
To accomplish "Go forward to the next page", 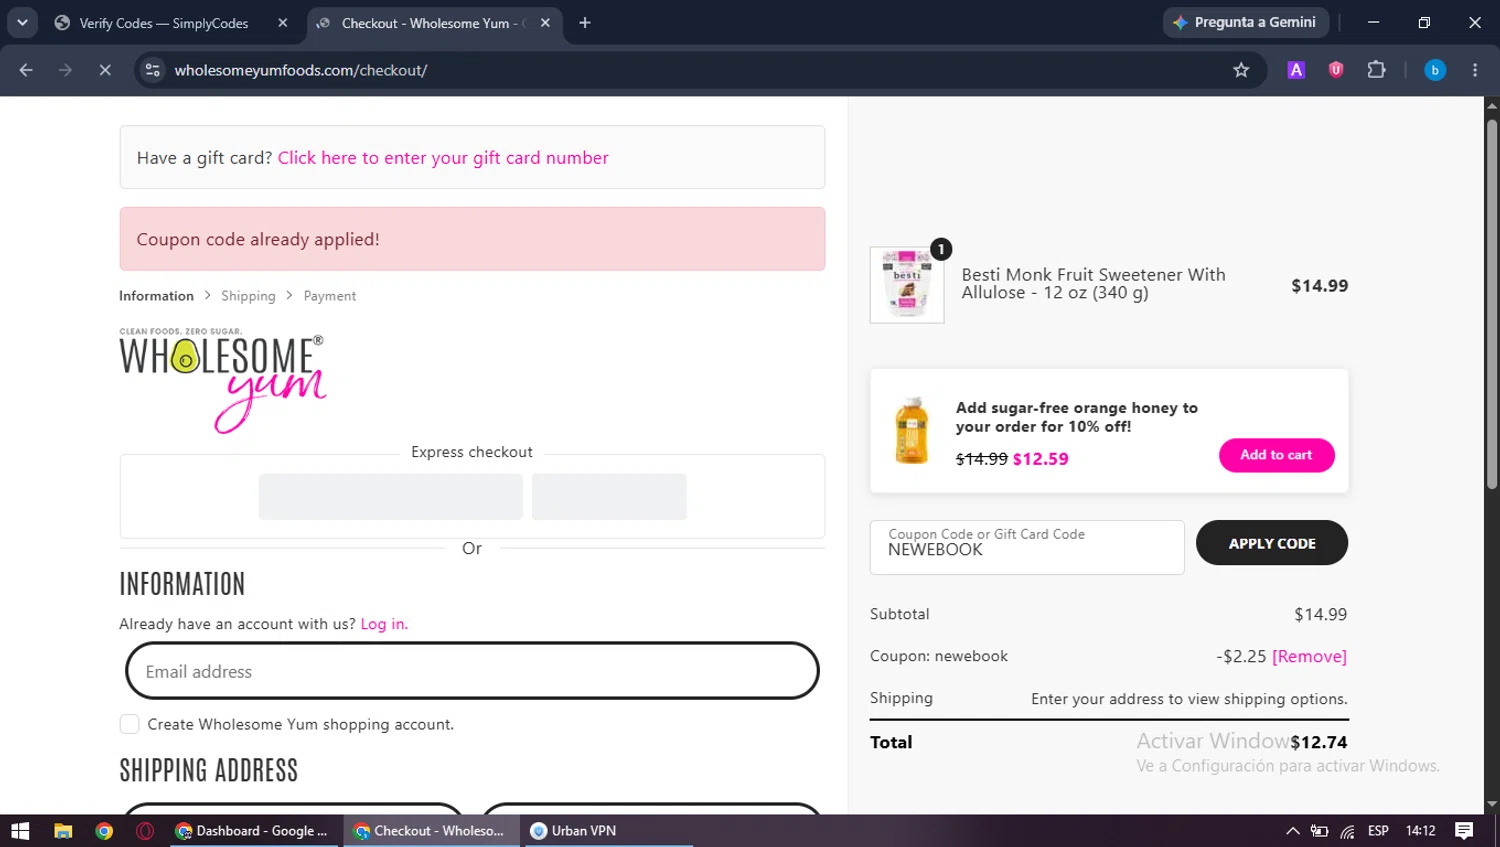I will click(65, 70).
